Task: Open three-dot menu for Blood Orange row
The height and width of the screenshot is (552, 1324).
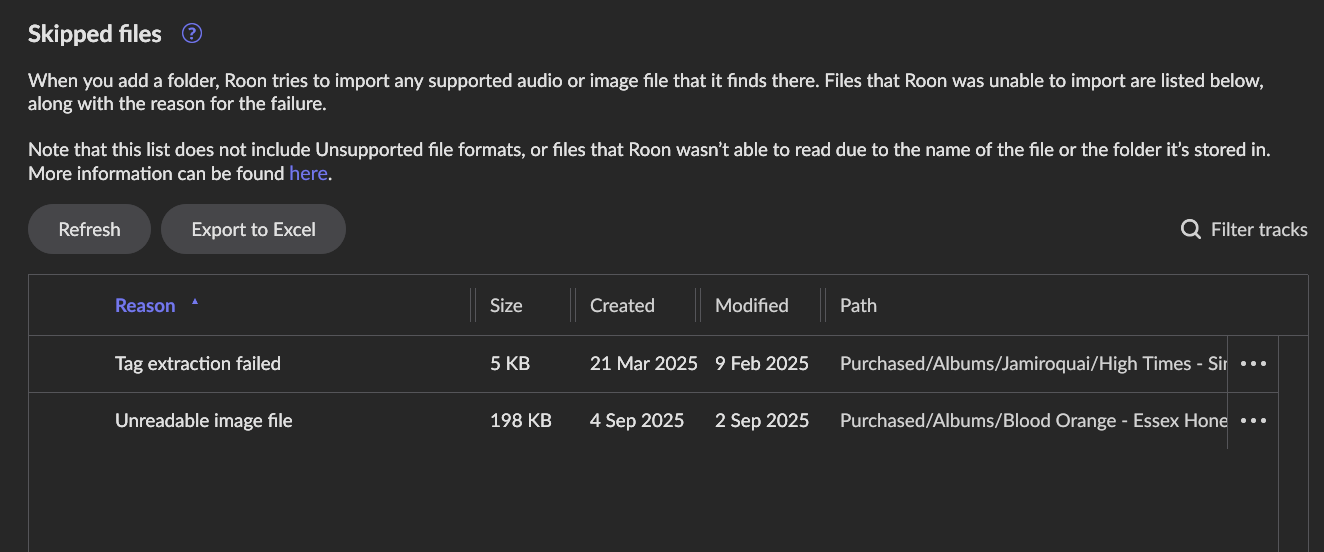Action: tap(1253, 421)
